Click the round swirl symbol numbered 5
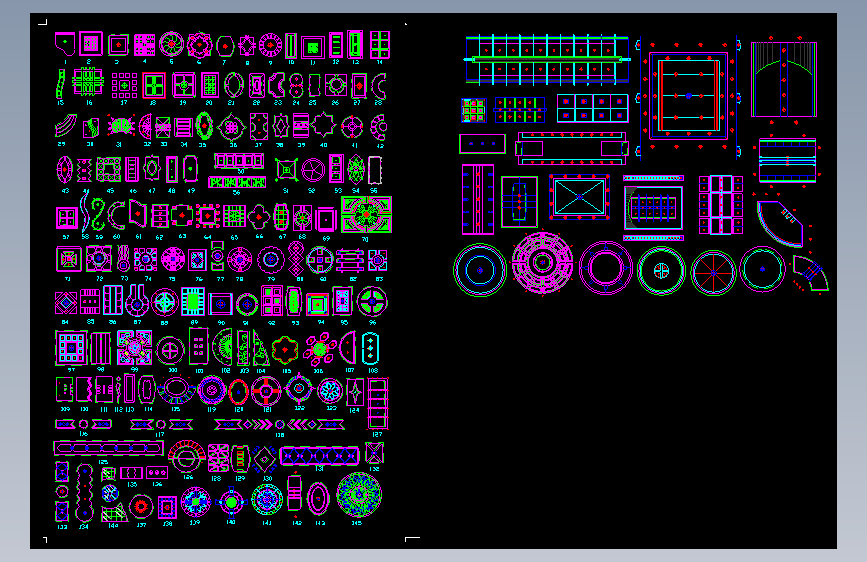Image resolution: width=867 pixels, height=562 pixels. (171, 44)
